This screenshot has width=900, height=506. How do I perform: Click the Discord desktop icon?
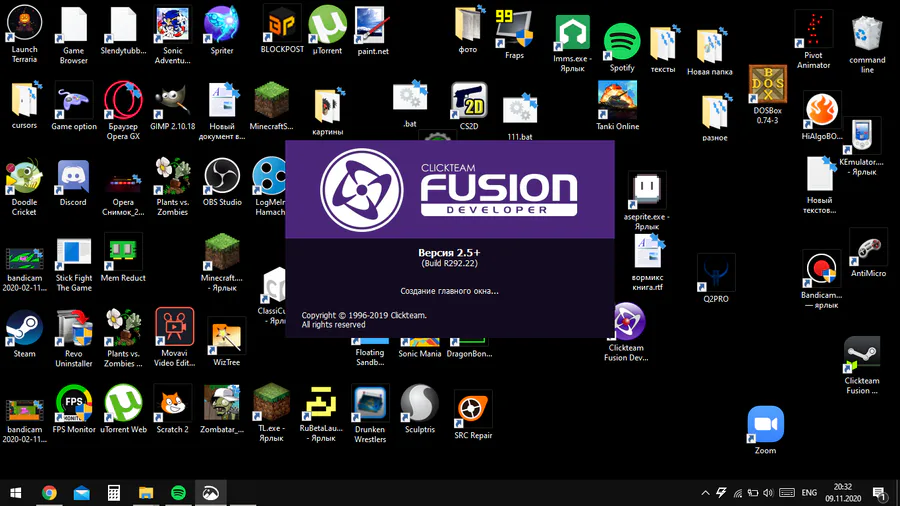[x=73, y=176]
